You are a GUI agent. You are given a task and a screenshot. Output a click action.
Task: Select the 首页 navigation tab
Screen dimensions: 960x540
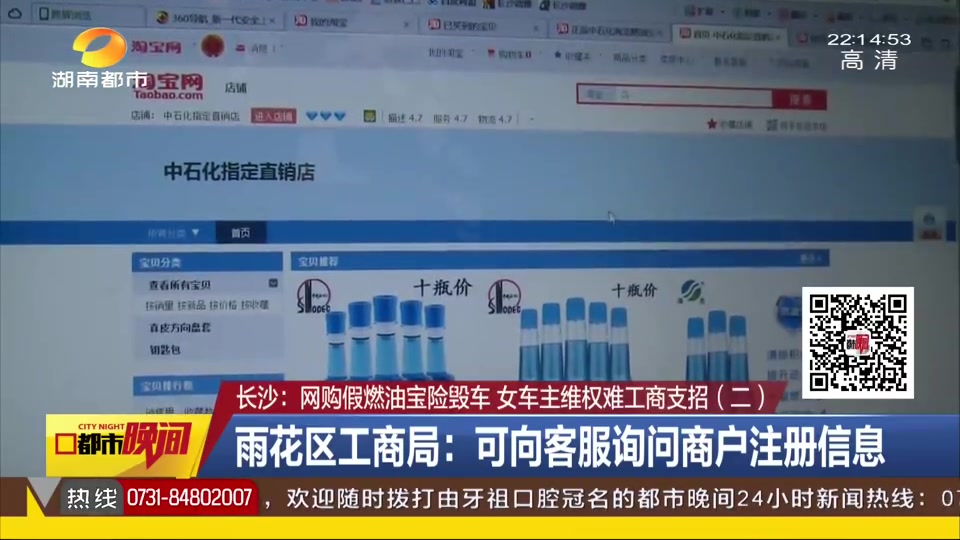click(241, 233)
